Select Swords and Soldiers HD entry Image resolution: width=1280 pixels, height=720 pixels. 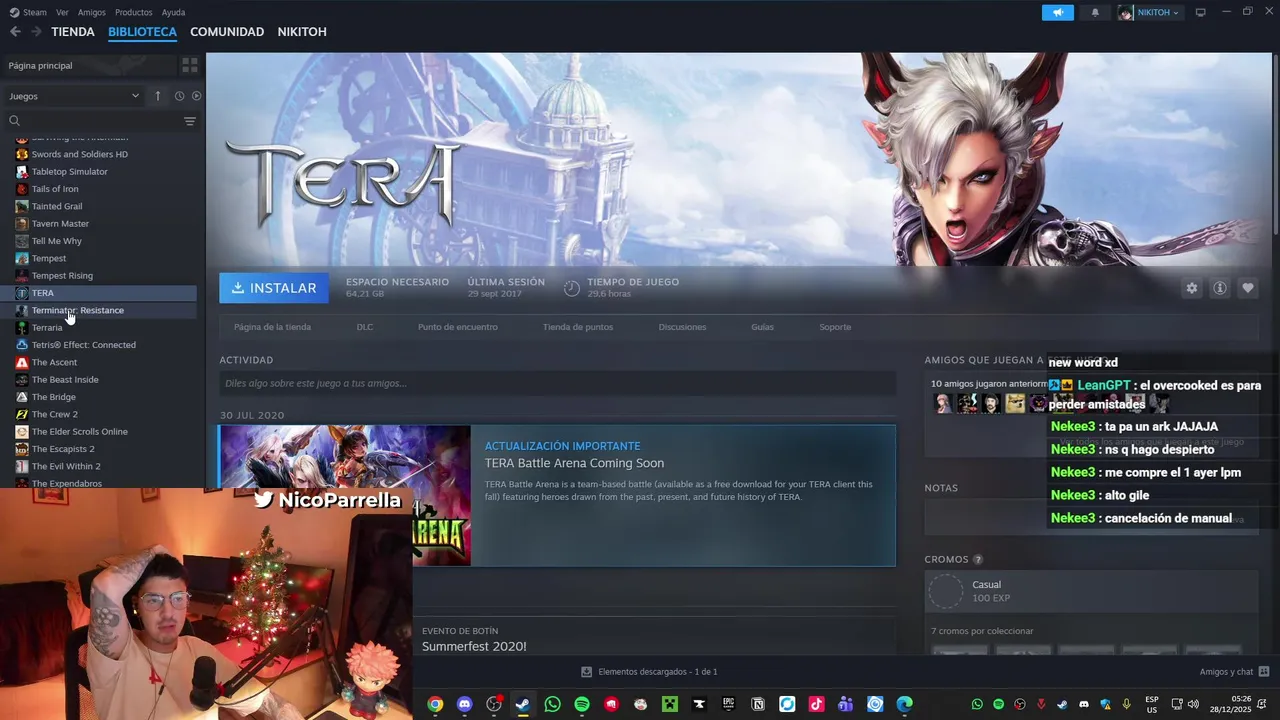coord(100,154)
